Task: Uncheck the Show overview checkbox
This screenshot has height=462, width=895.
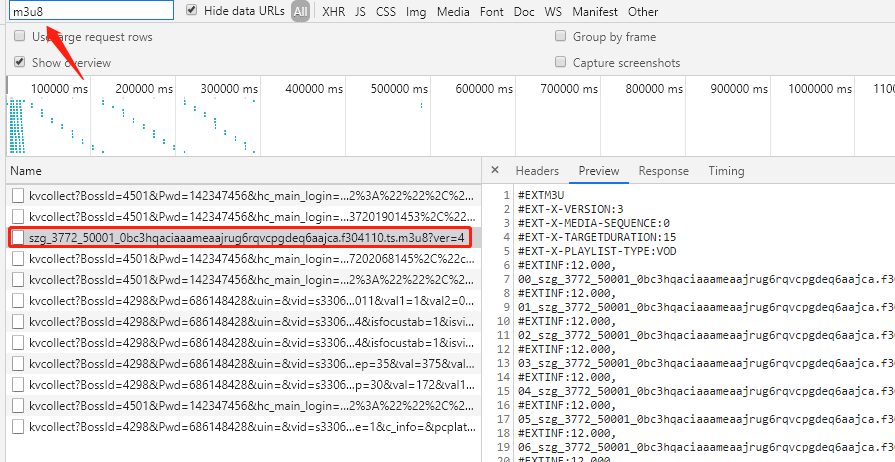Action: (x=19, y=62)
